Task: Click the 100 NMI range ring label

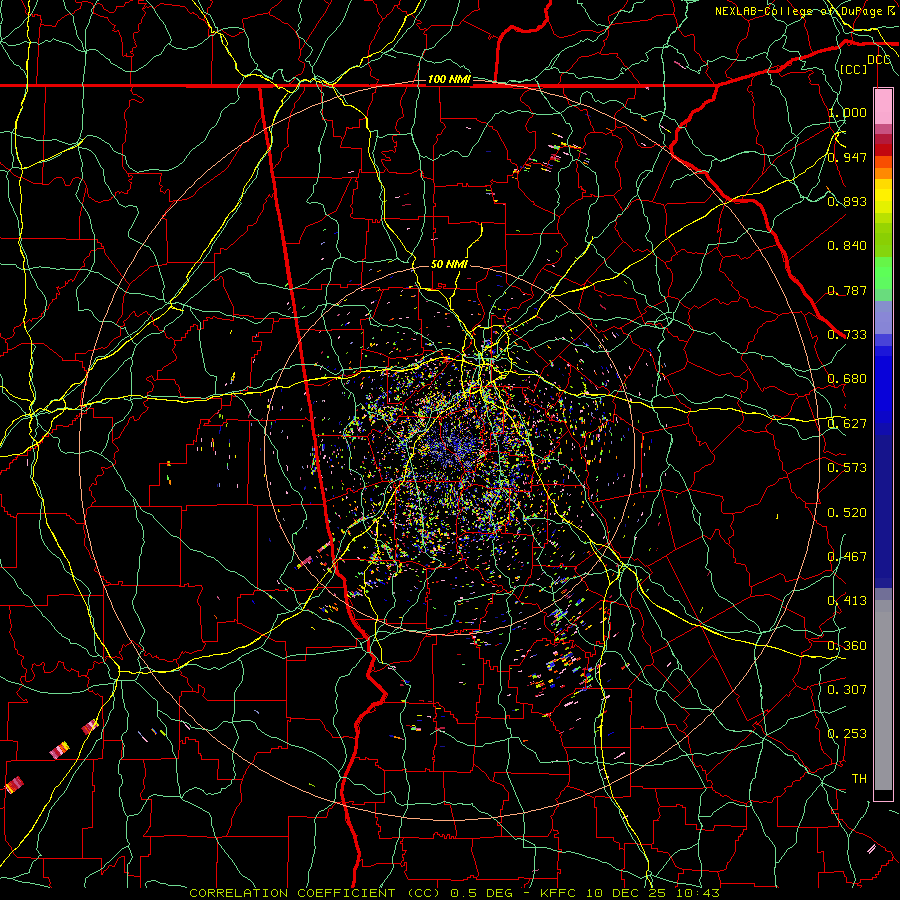Action: click(x=449, y=79)
